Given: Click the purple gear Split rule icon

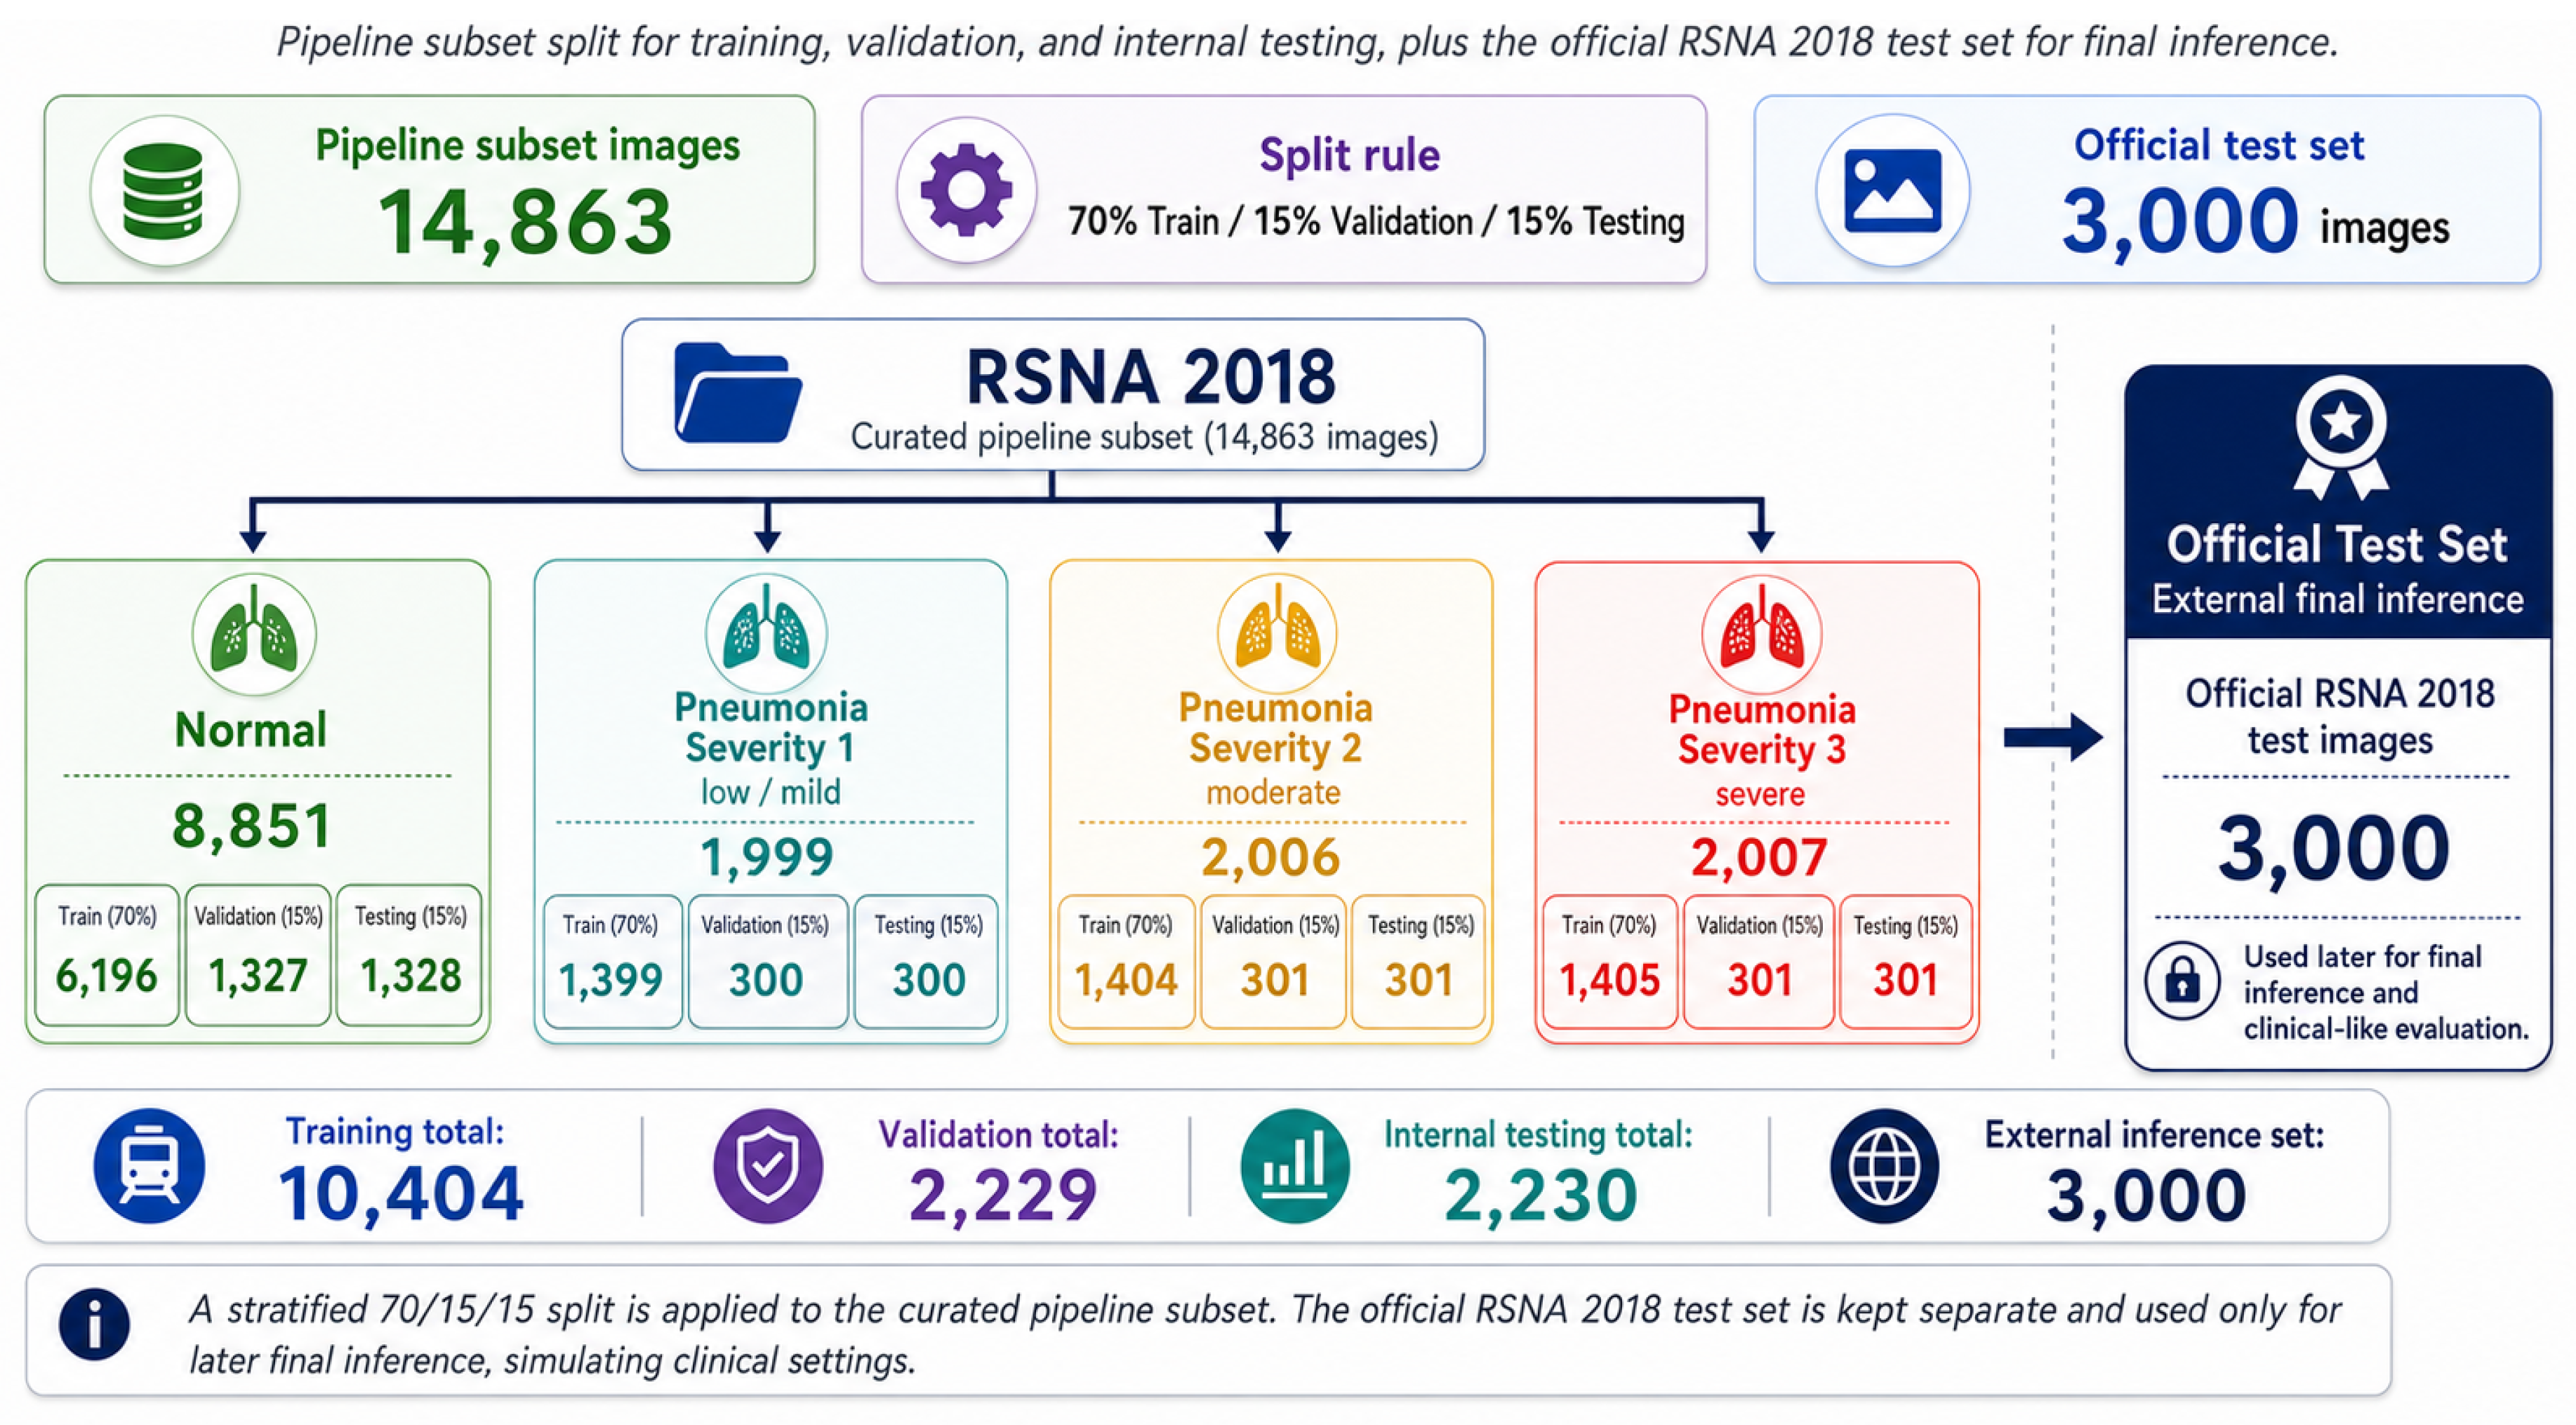Looking at the screenshot, I should point(966,190).
